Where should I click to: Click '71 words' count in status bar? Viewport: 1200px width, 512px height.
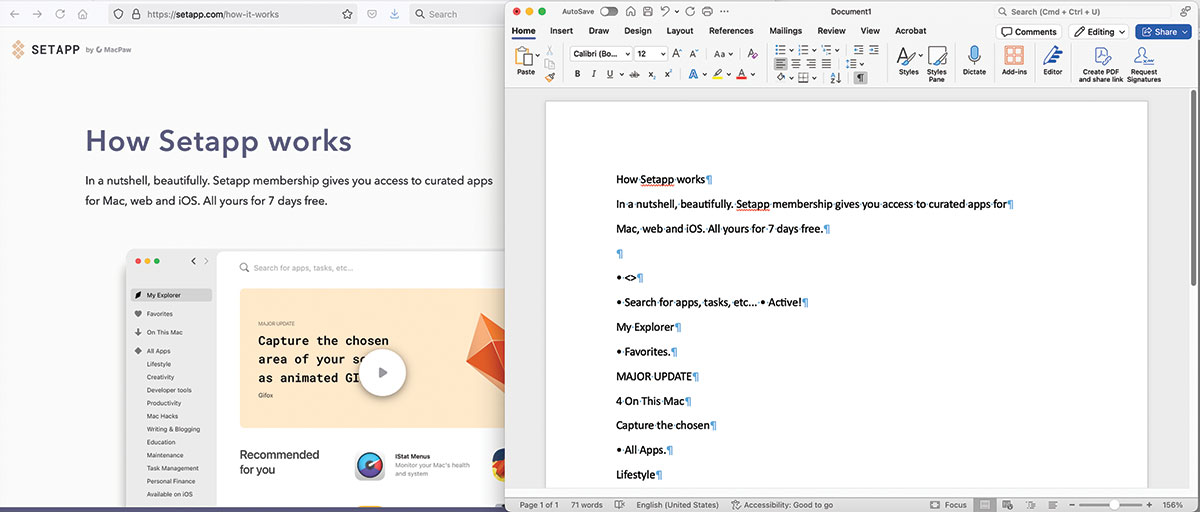(x=587, y=505)
